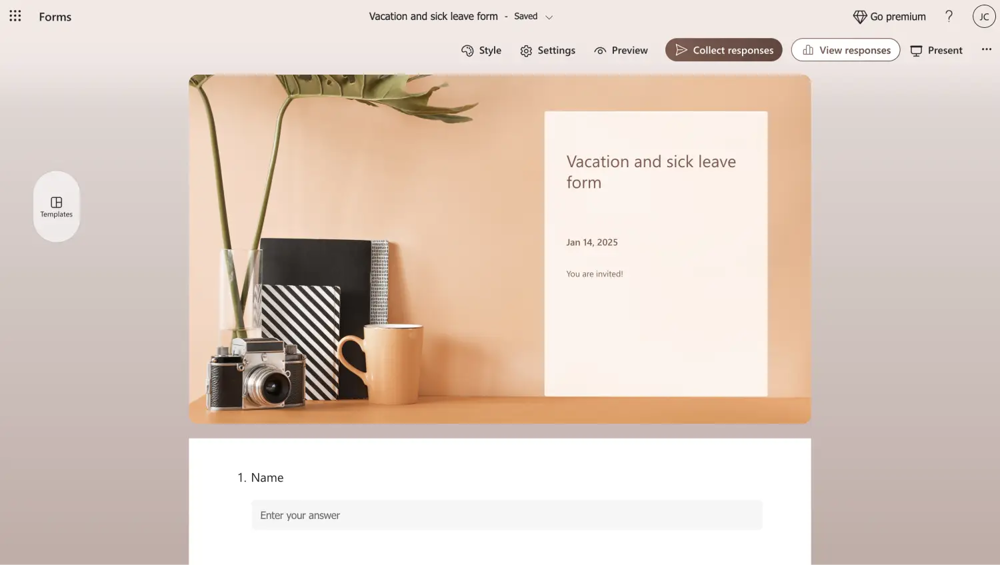Click the form name in header bar
Screen dimensions: 1000x565
click(x=433, y=17)
